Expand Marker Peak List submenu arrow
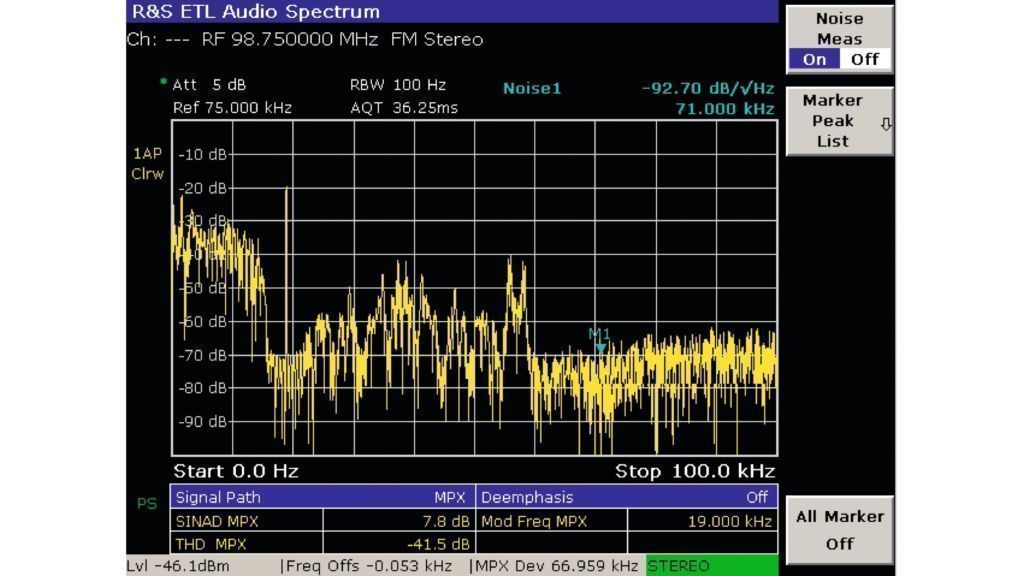1024x576 pixels. [x=885, y=124]
